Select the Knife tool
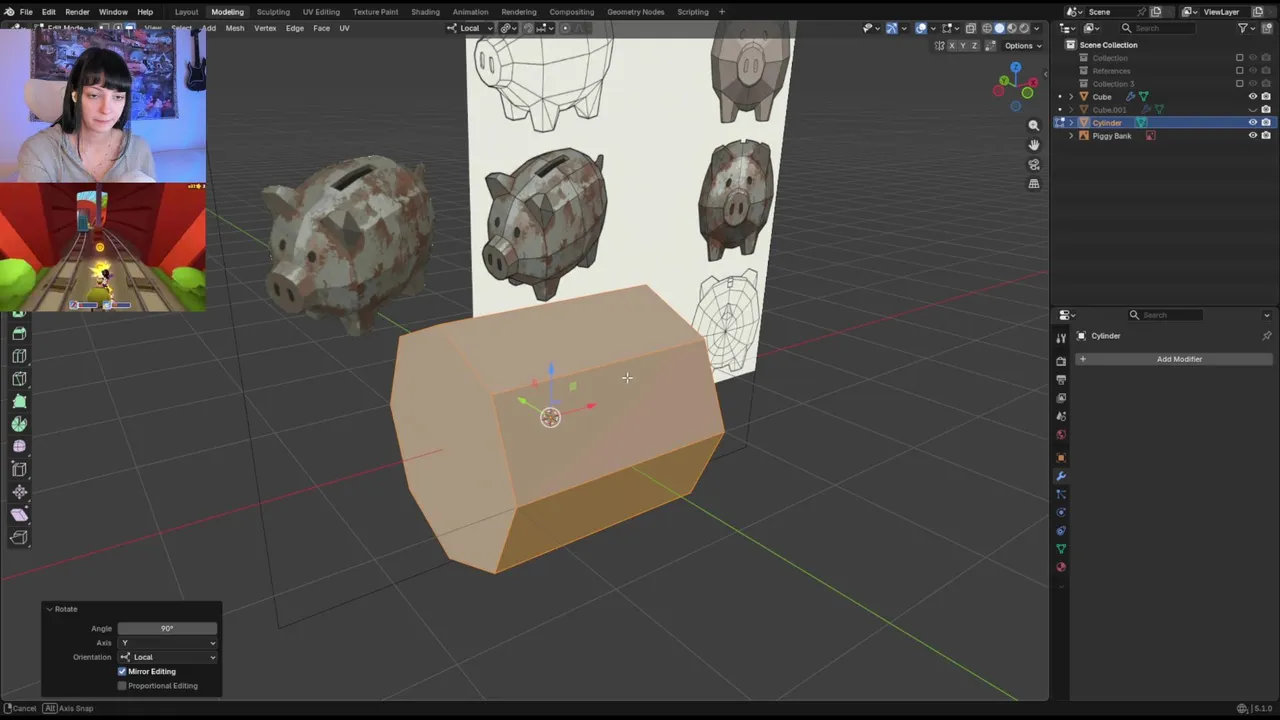 (x=19, y=379)
